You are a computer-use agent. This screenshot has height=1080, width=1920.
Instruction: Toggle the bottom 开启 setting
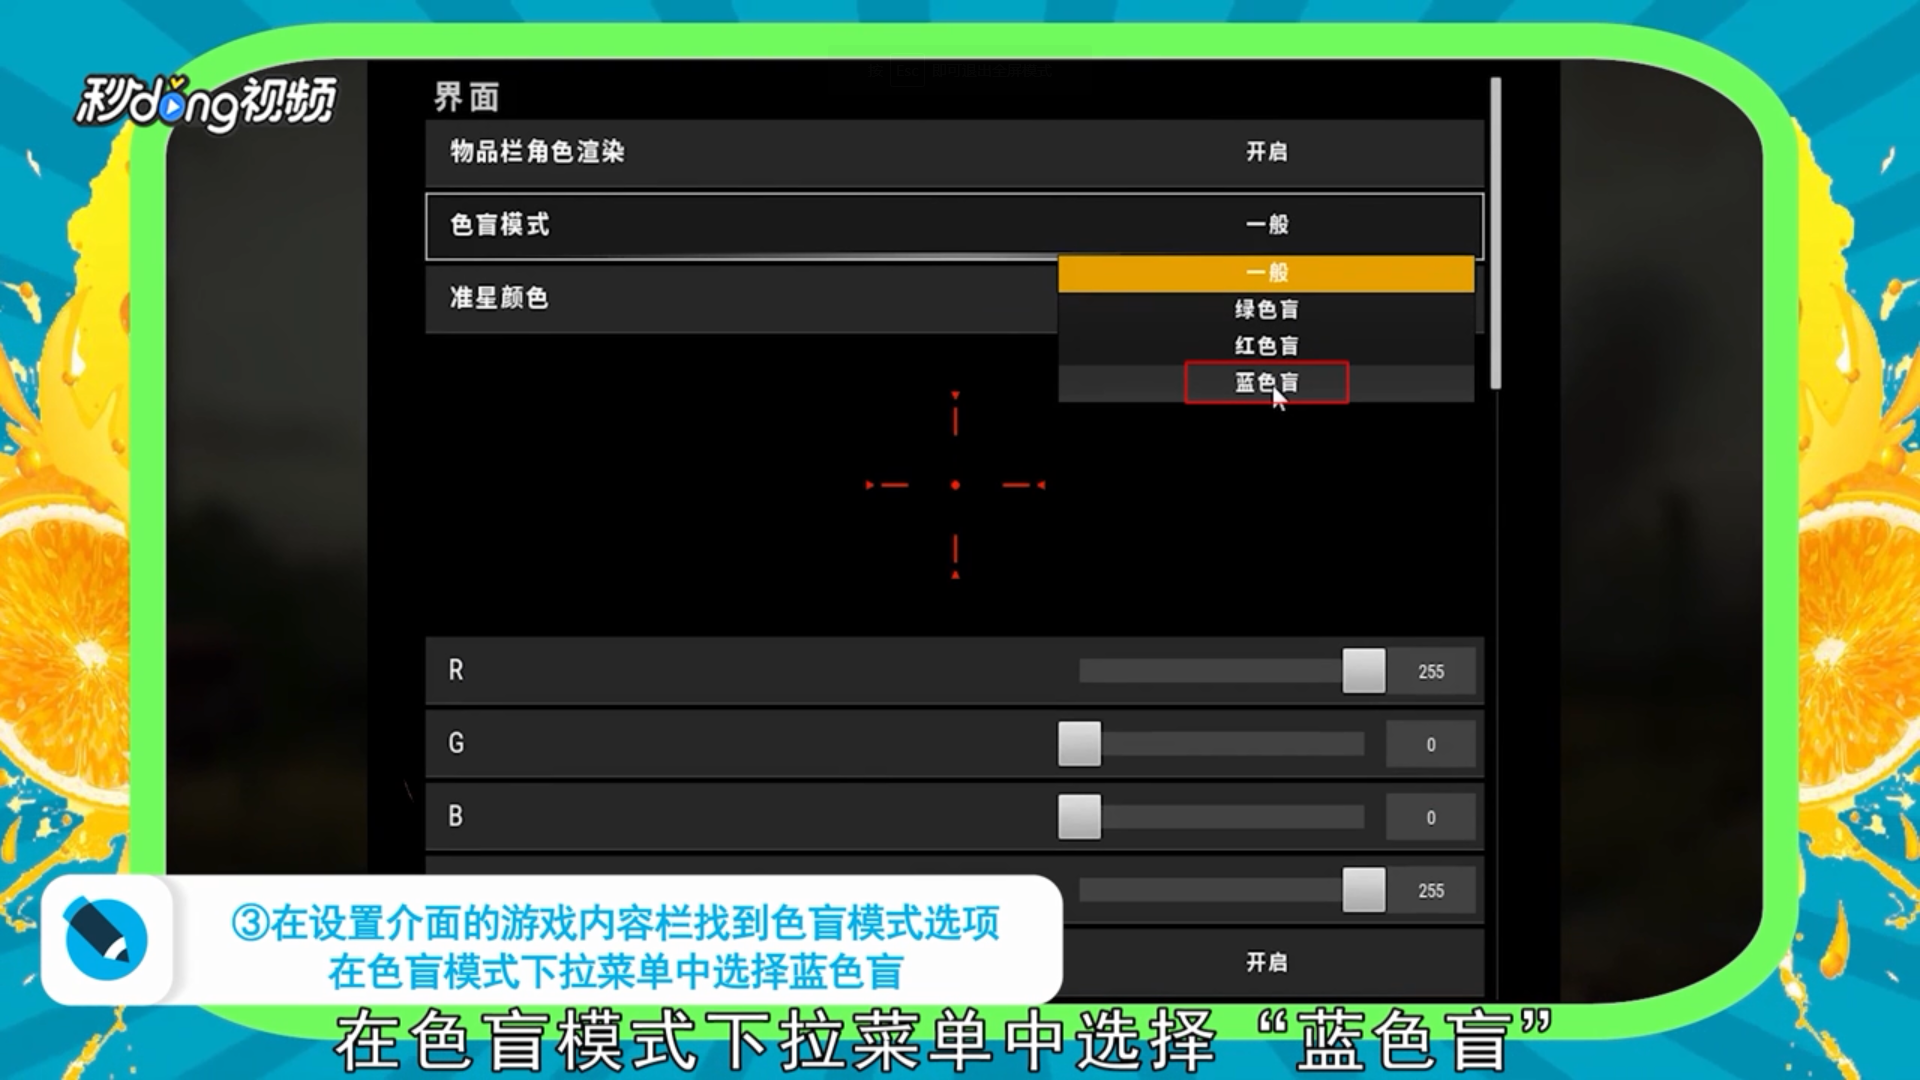coord(1265,961)
